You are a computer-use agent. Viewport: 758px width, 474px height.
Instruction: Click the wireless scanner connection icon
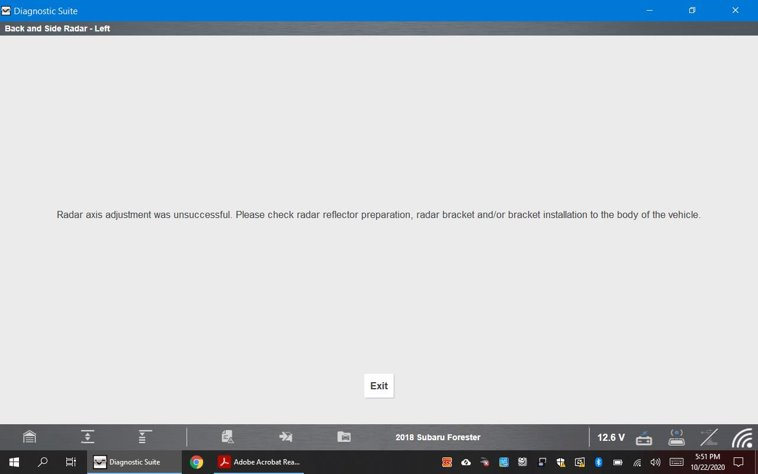676,437
